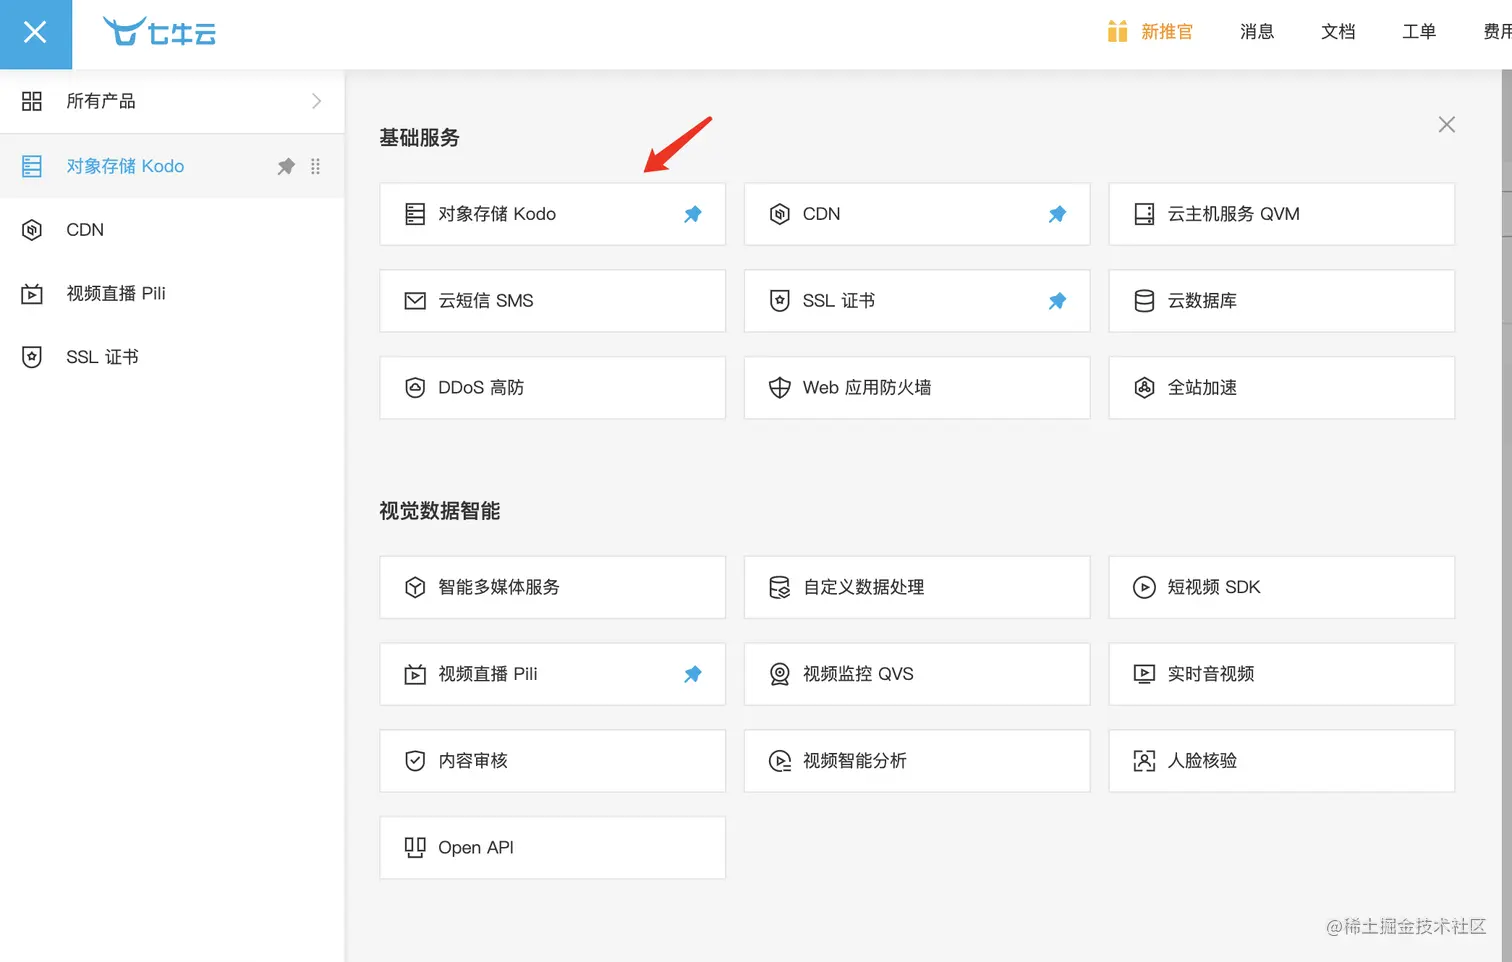
Task: Open the Open API card
Action: click(x=552, y=849)
